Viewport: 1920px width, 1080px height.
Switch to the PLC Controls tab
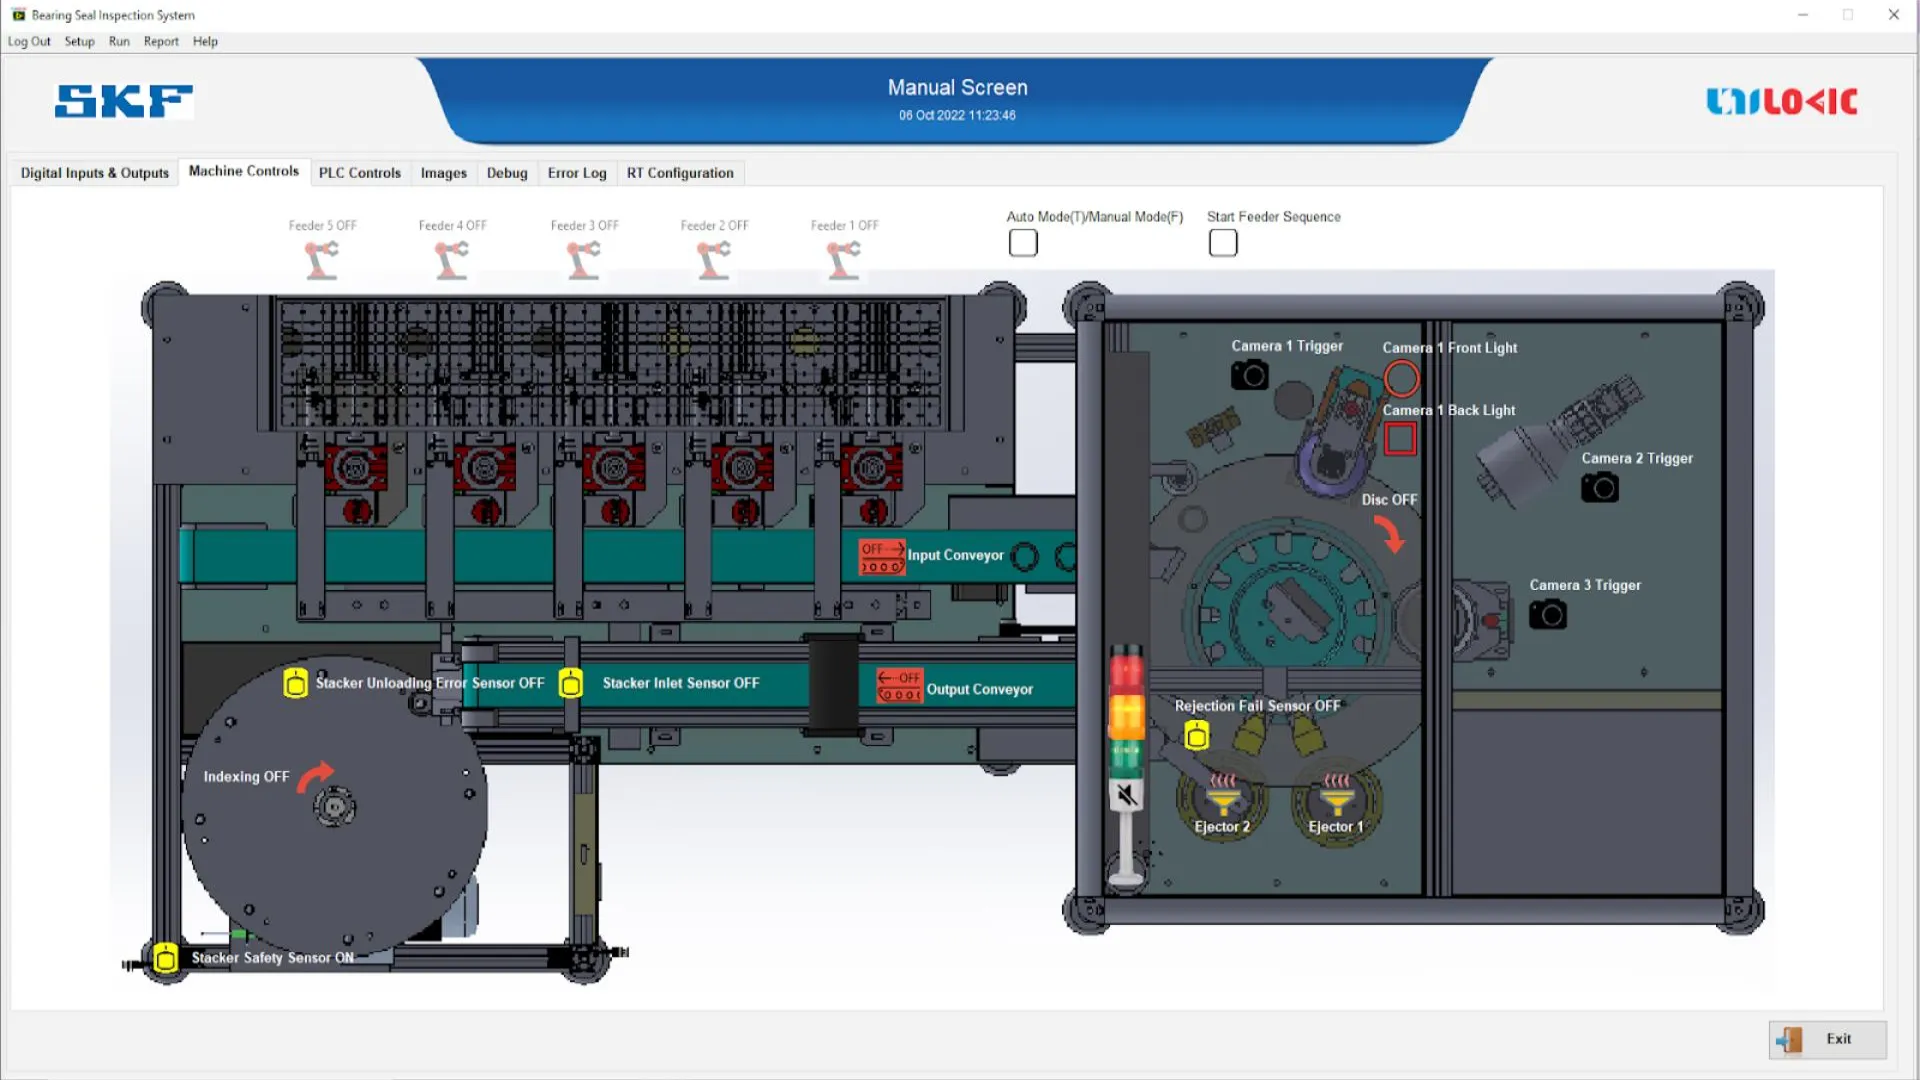(x=359, y=173)
